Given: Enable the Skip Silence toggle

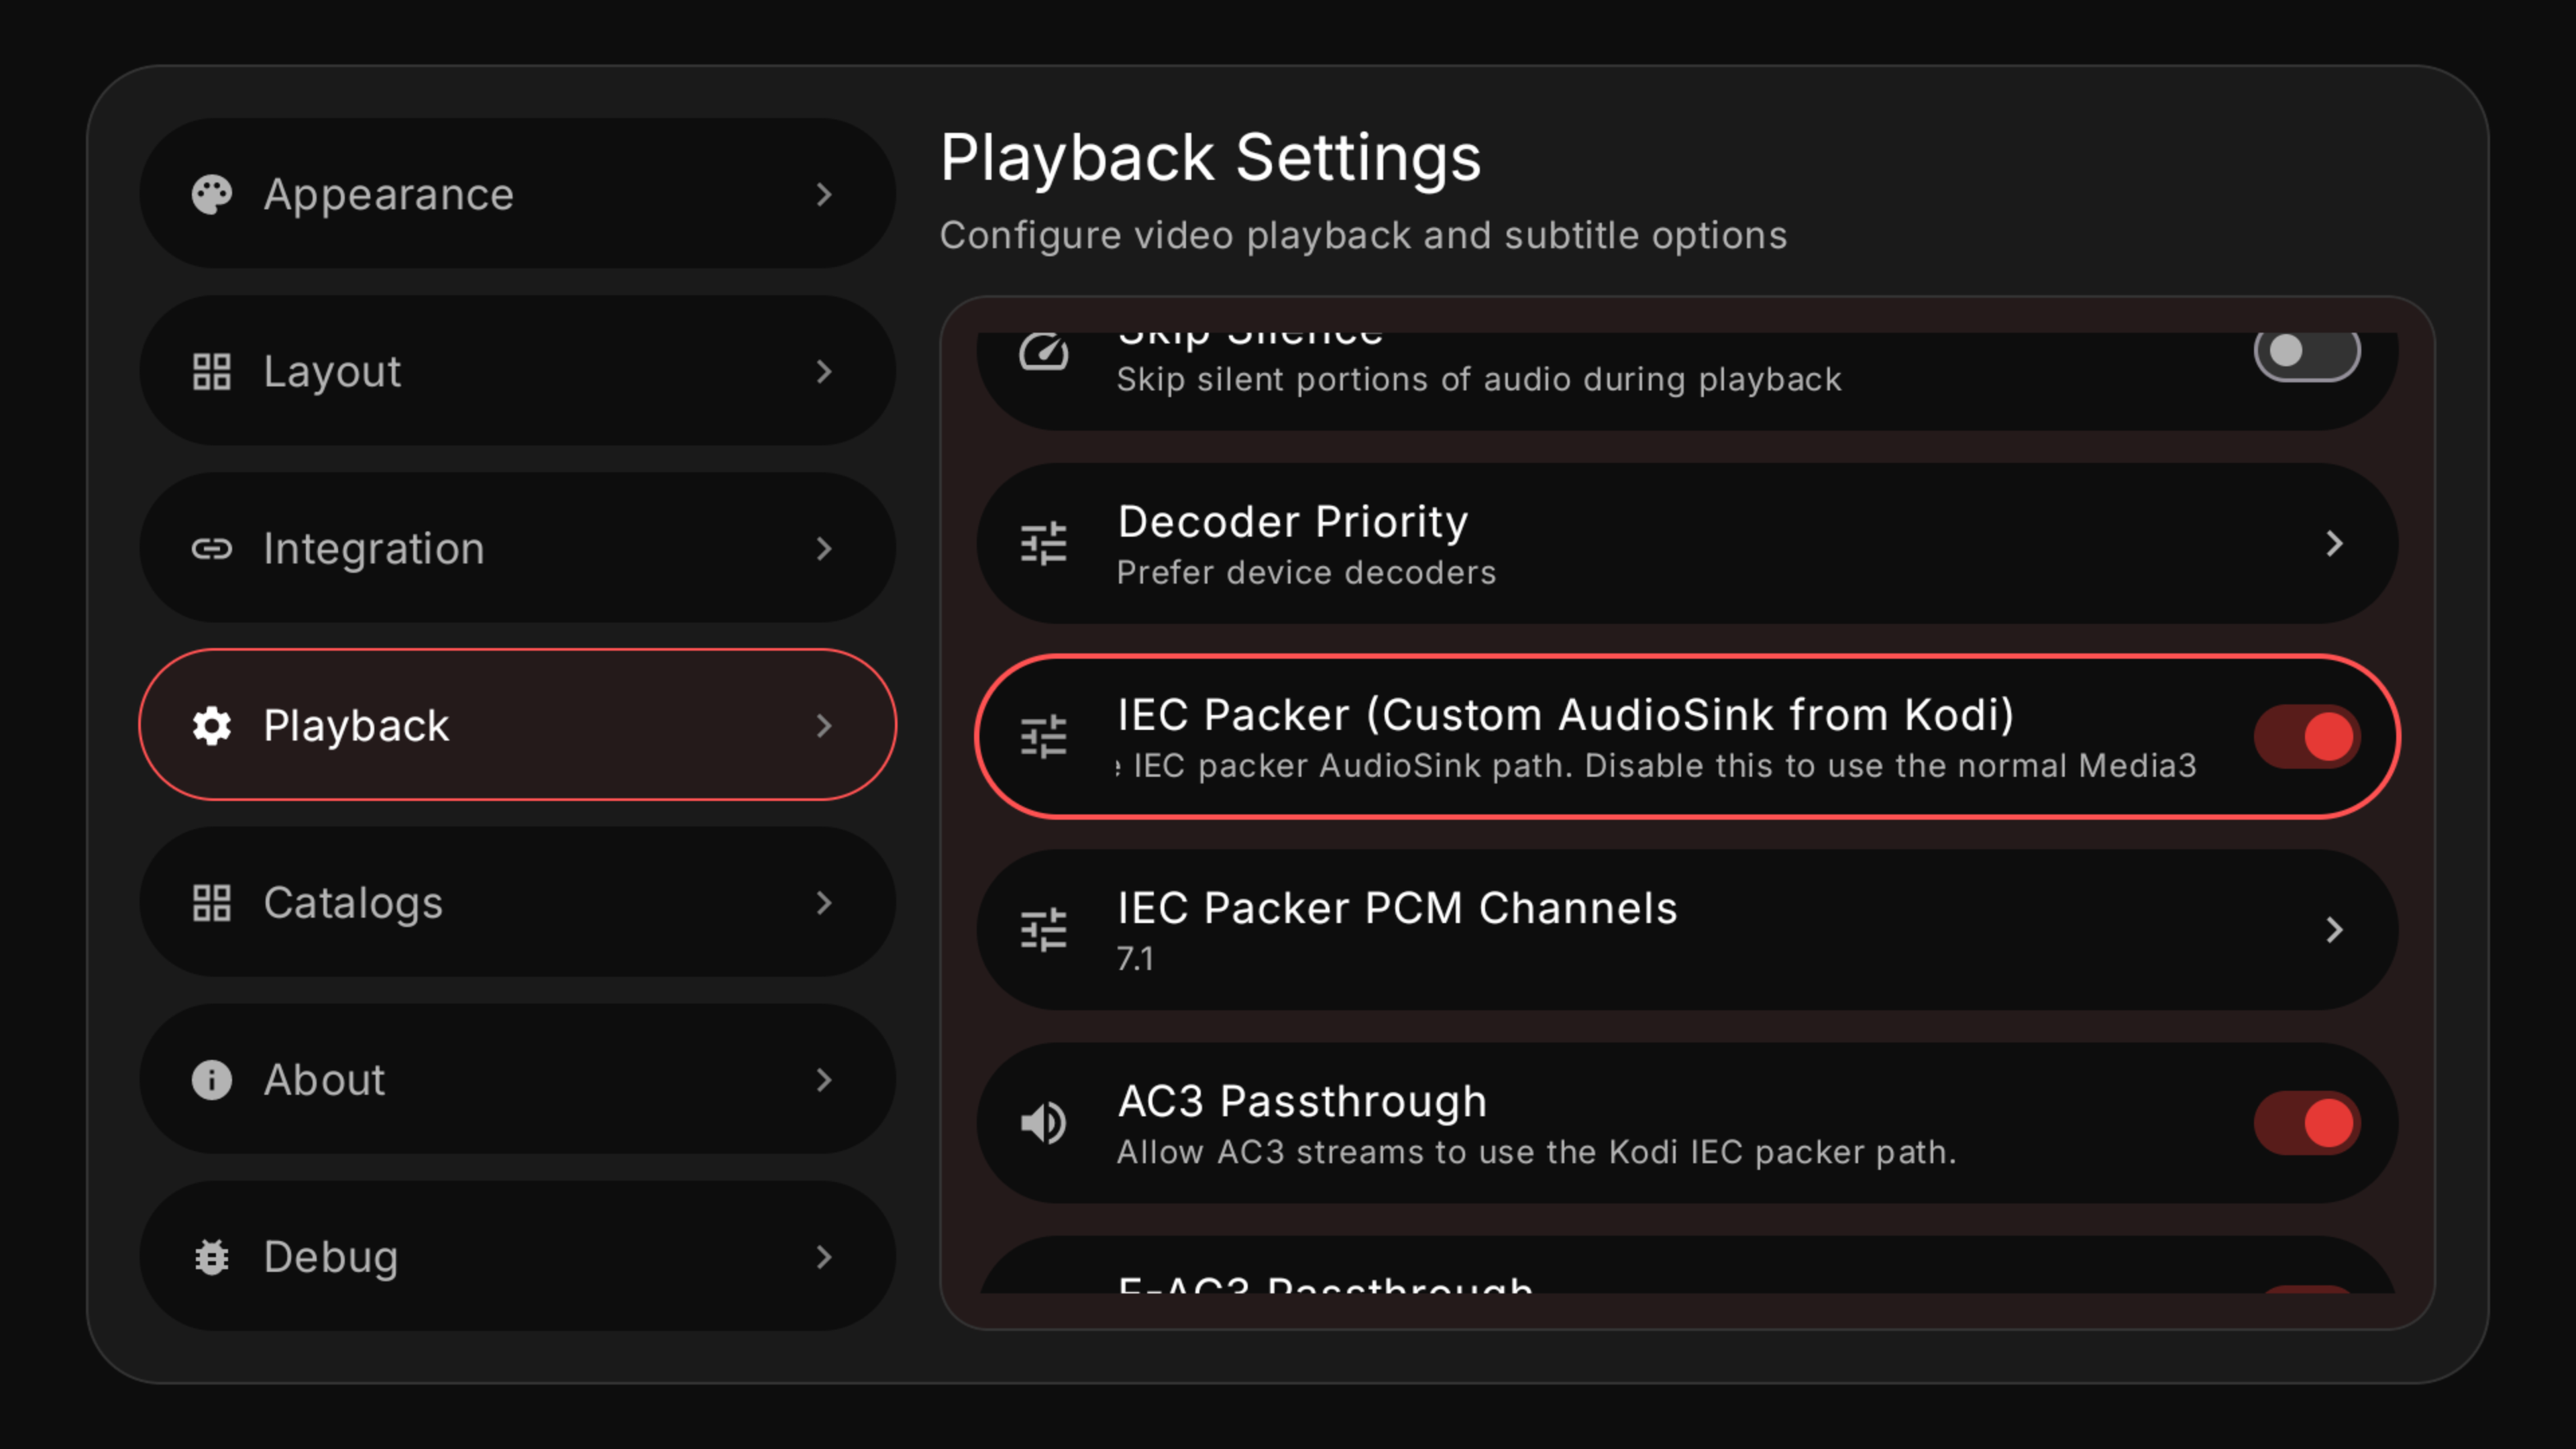Looking at the screenshot, I should tap(2306, 352).
